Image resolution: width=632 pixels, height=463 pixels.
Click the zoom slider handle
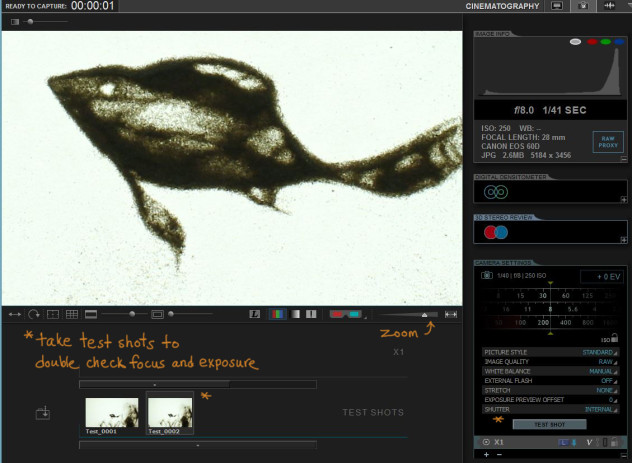click(x=425, y=314)
